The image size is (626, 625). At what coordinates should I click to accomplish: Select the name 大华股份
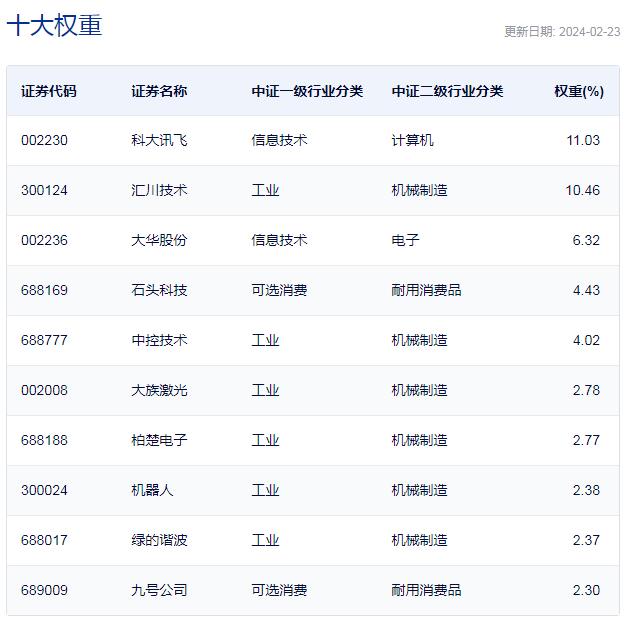click(159, 240)
